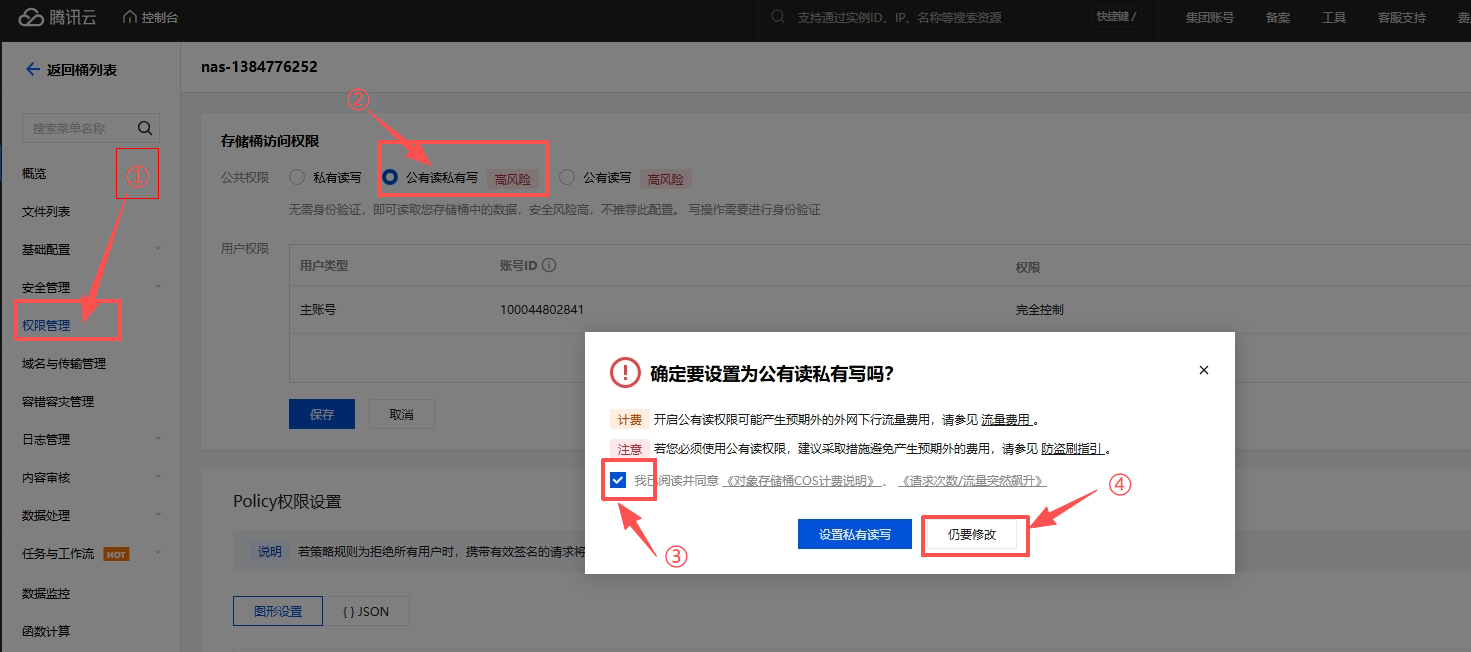Image resolution: width=1471 pixels, height=652 pixels.
Task: Click the info icon beside 账号ID
Action: 549,266
